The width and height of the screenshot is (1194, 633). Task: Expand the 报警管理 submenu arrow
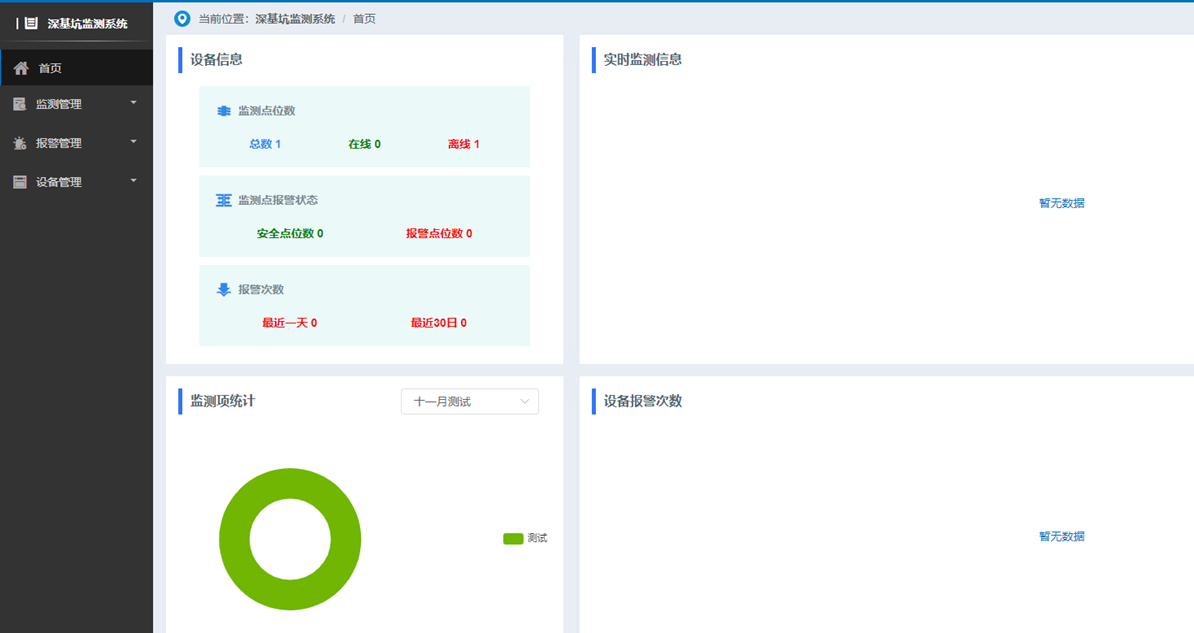pos(134,142)
